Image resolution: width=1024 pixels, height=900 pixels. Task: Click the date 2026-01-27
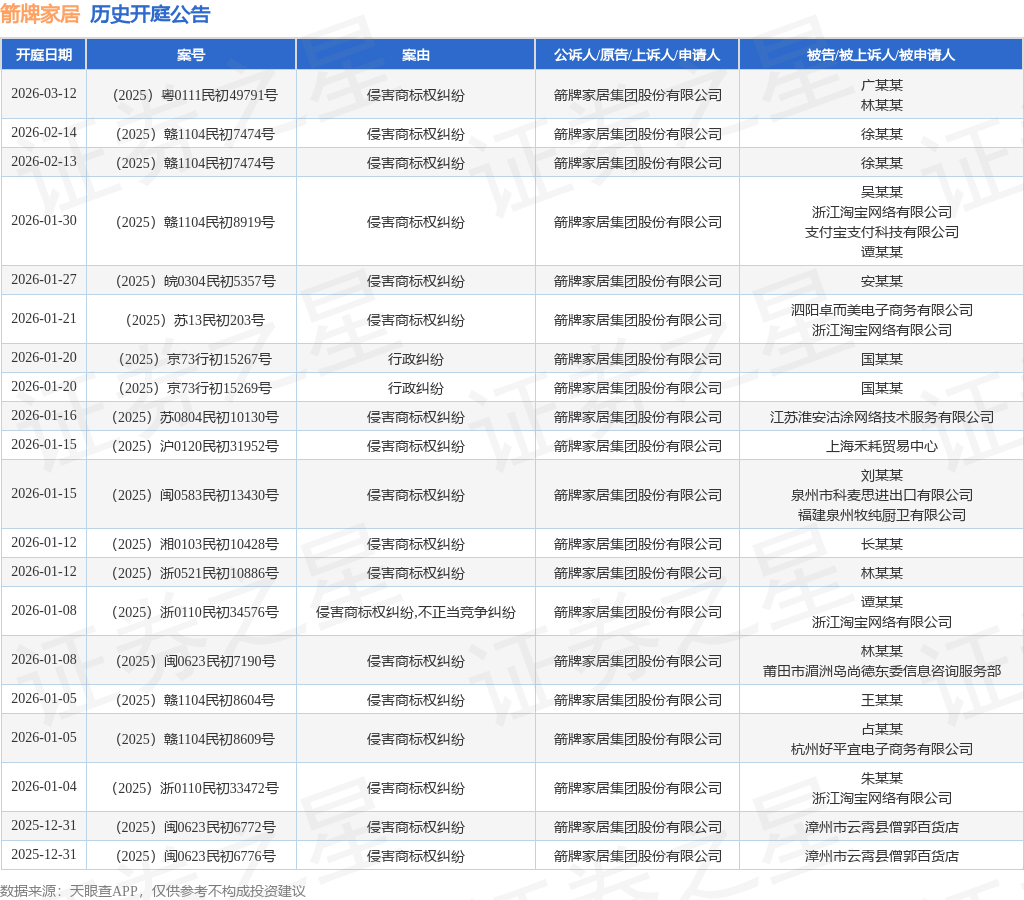click(x=44, y=280)
